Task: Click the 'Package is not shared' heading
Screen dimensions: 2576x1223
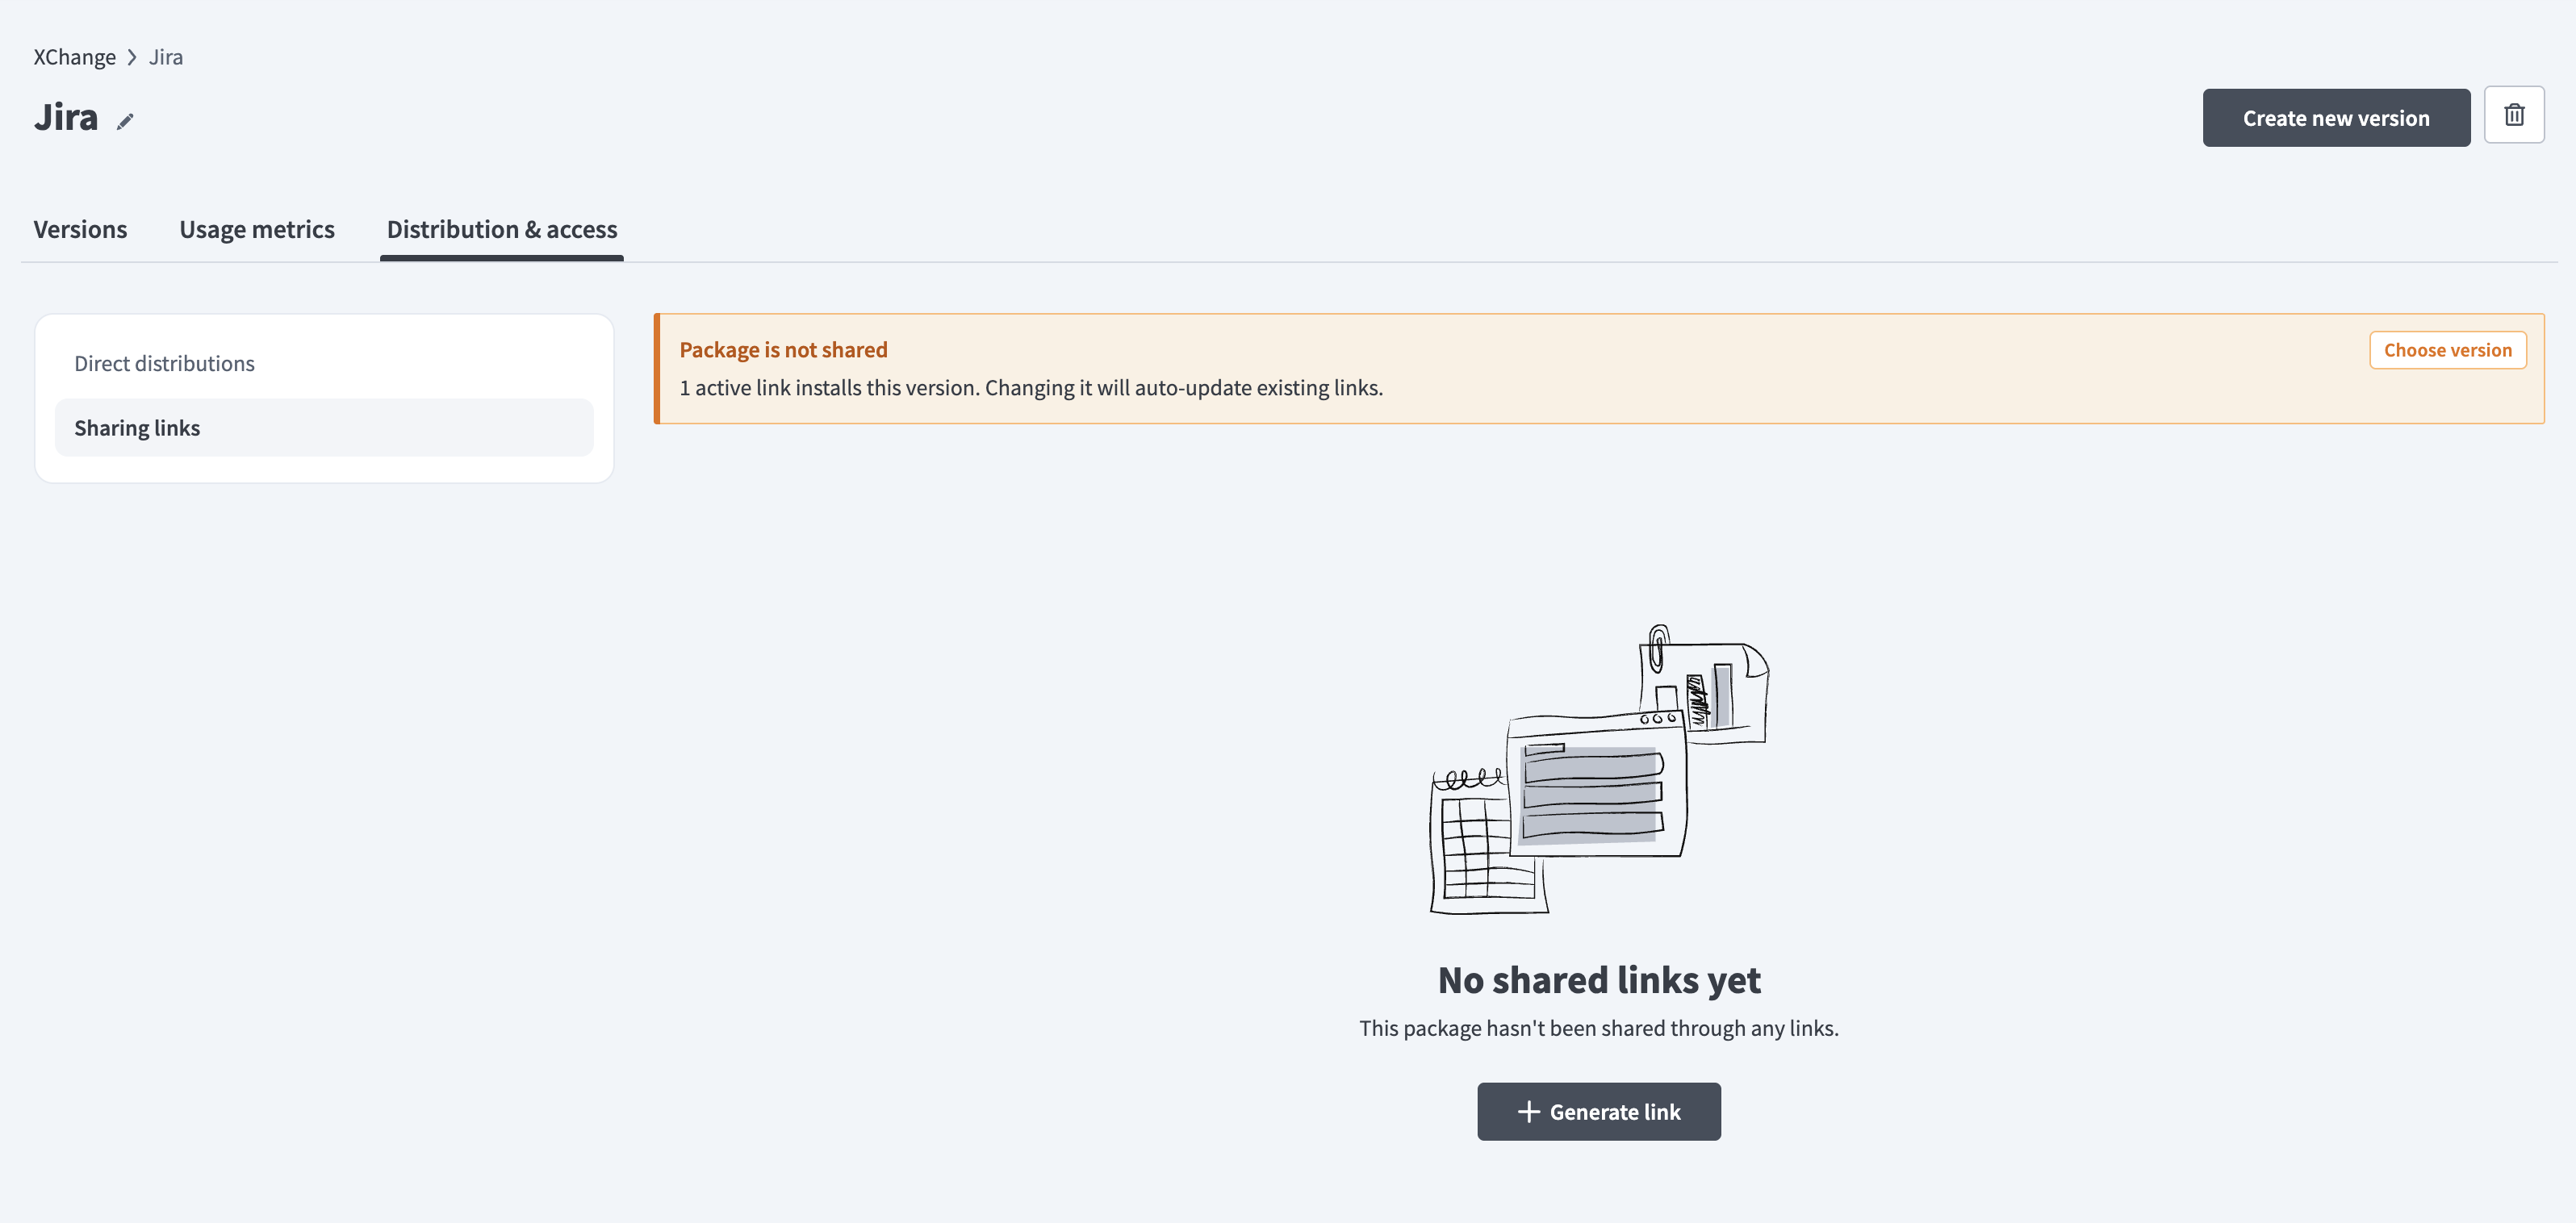Action: click(x=783, y=349)
